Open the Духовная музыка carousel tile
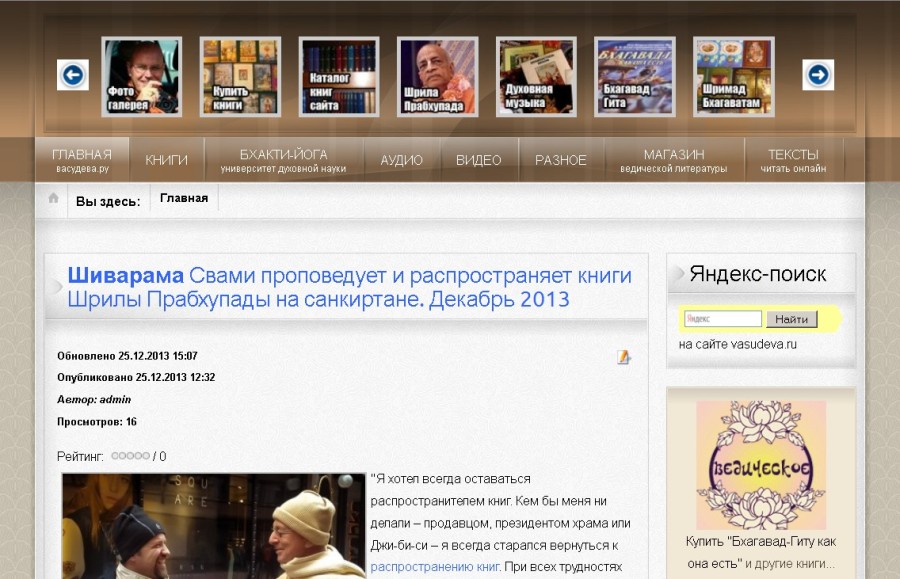This screenshot has width=900, height=579. (536, 77)
